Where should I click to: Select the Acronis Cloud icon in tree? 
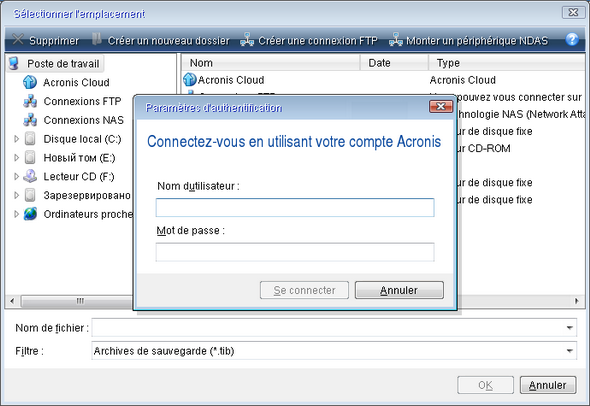coord(30,82)
